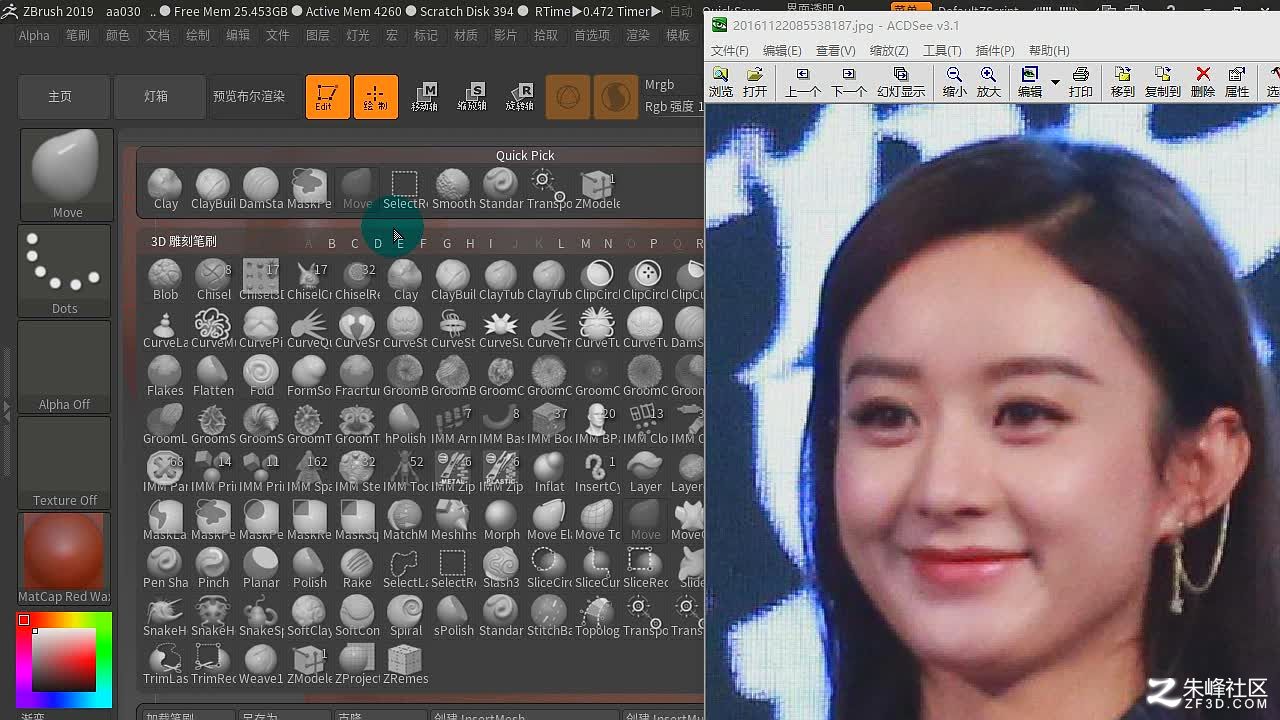Click zoom out (缩小) in ACDSee
Image resolution: width=1280 pixels, height=720 pixels.
954,82
